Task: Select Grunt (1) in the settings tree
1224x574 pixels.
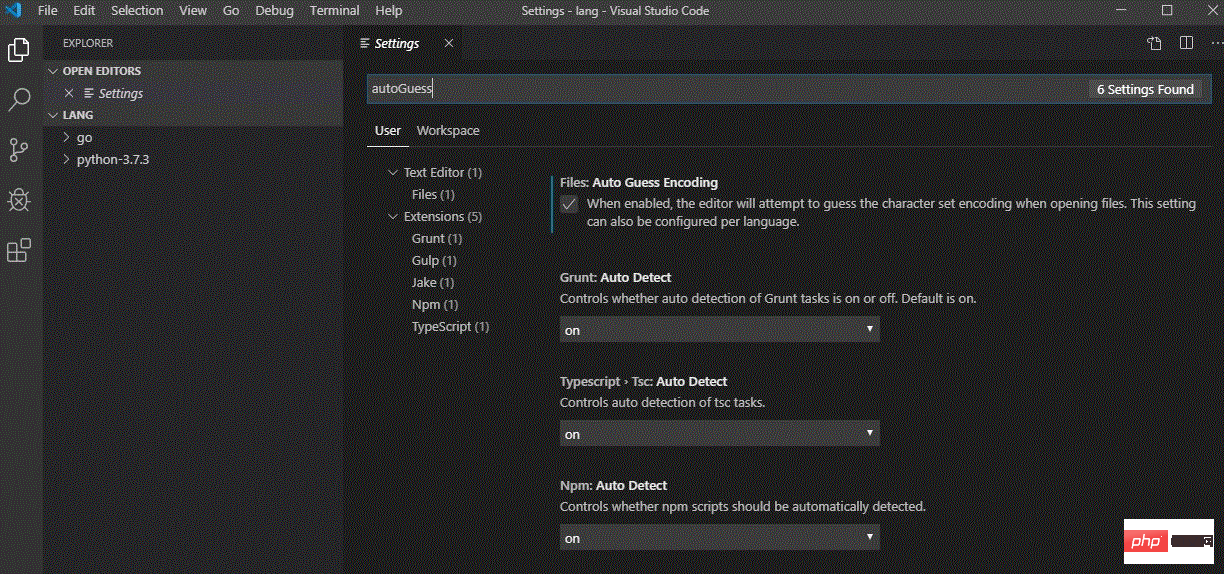Action: (437, 239)
